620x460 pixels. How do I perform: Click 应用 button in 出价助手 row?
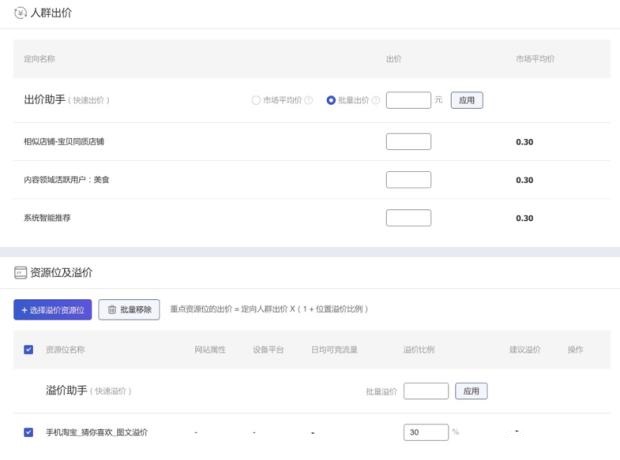(x=467, y=100)
